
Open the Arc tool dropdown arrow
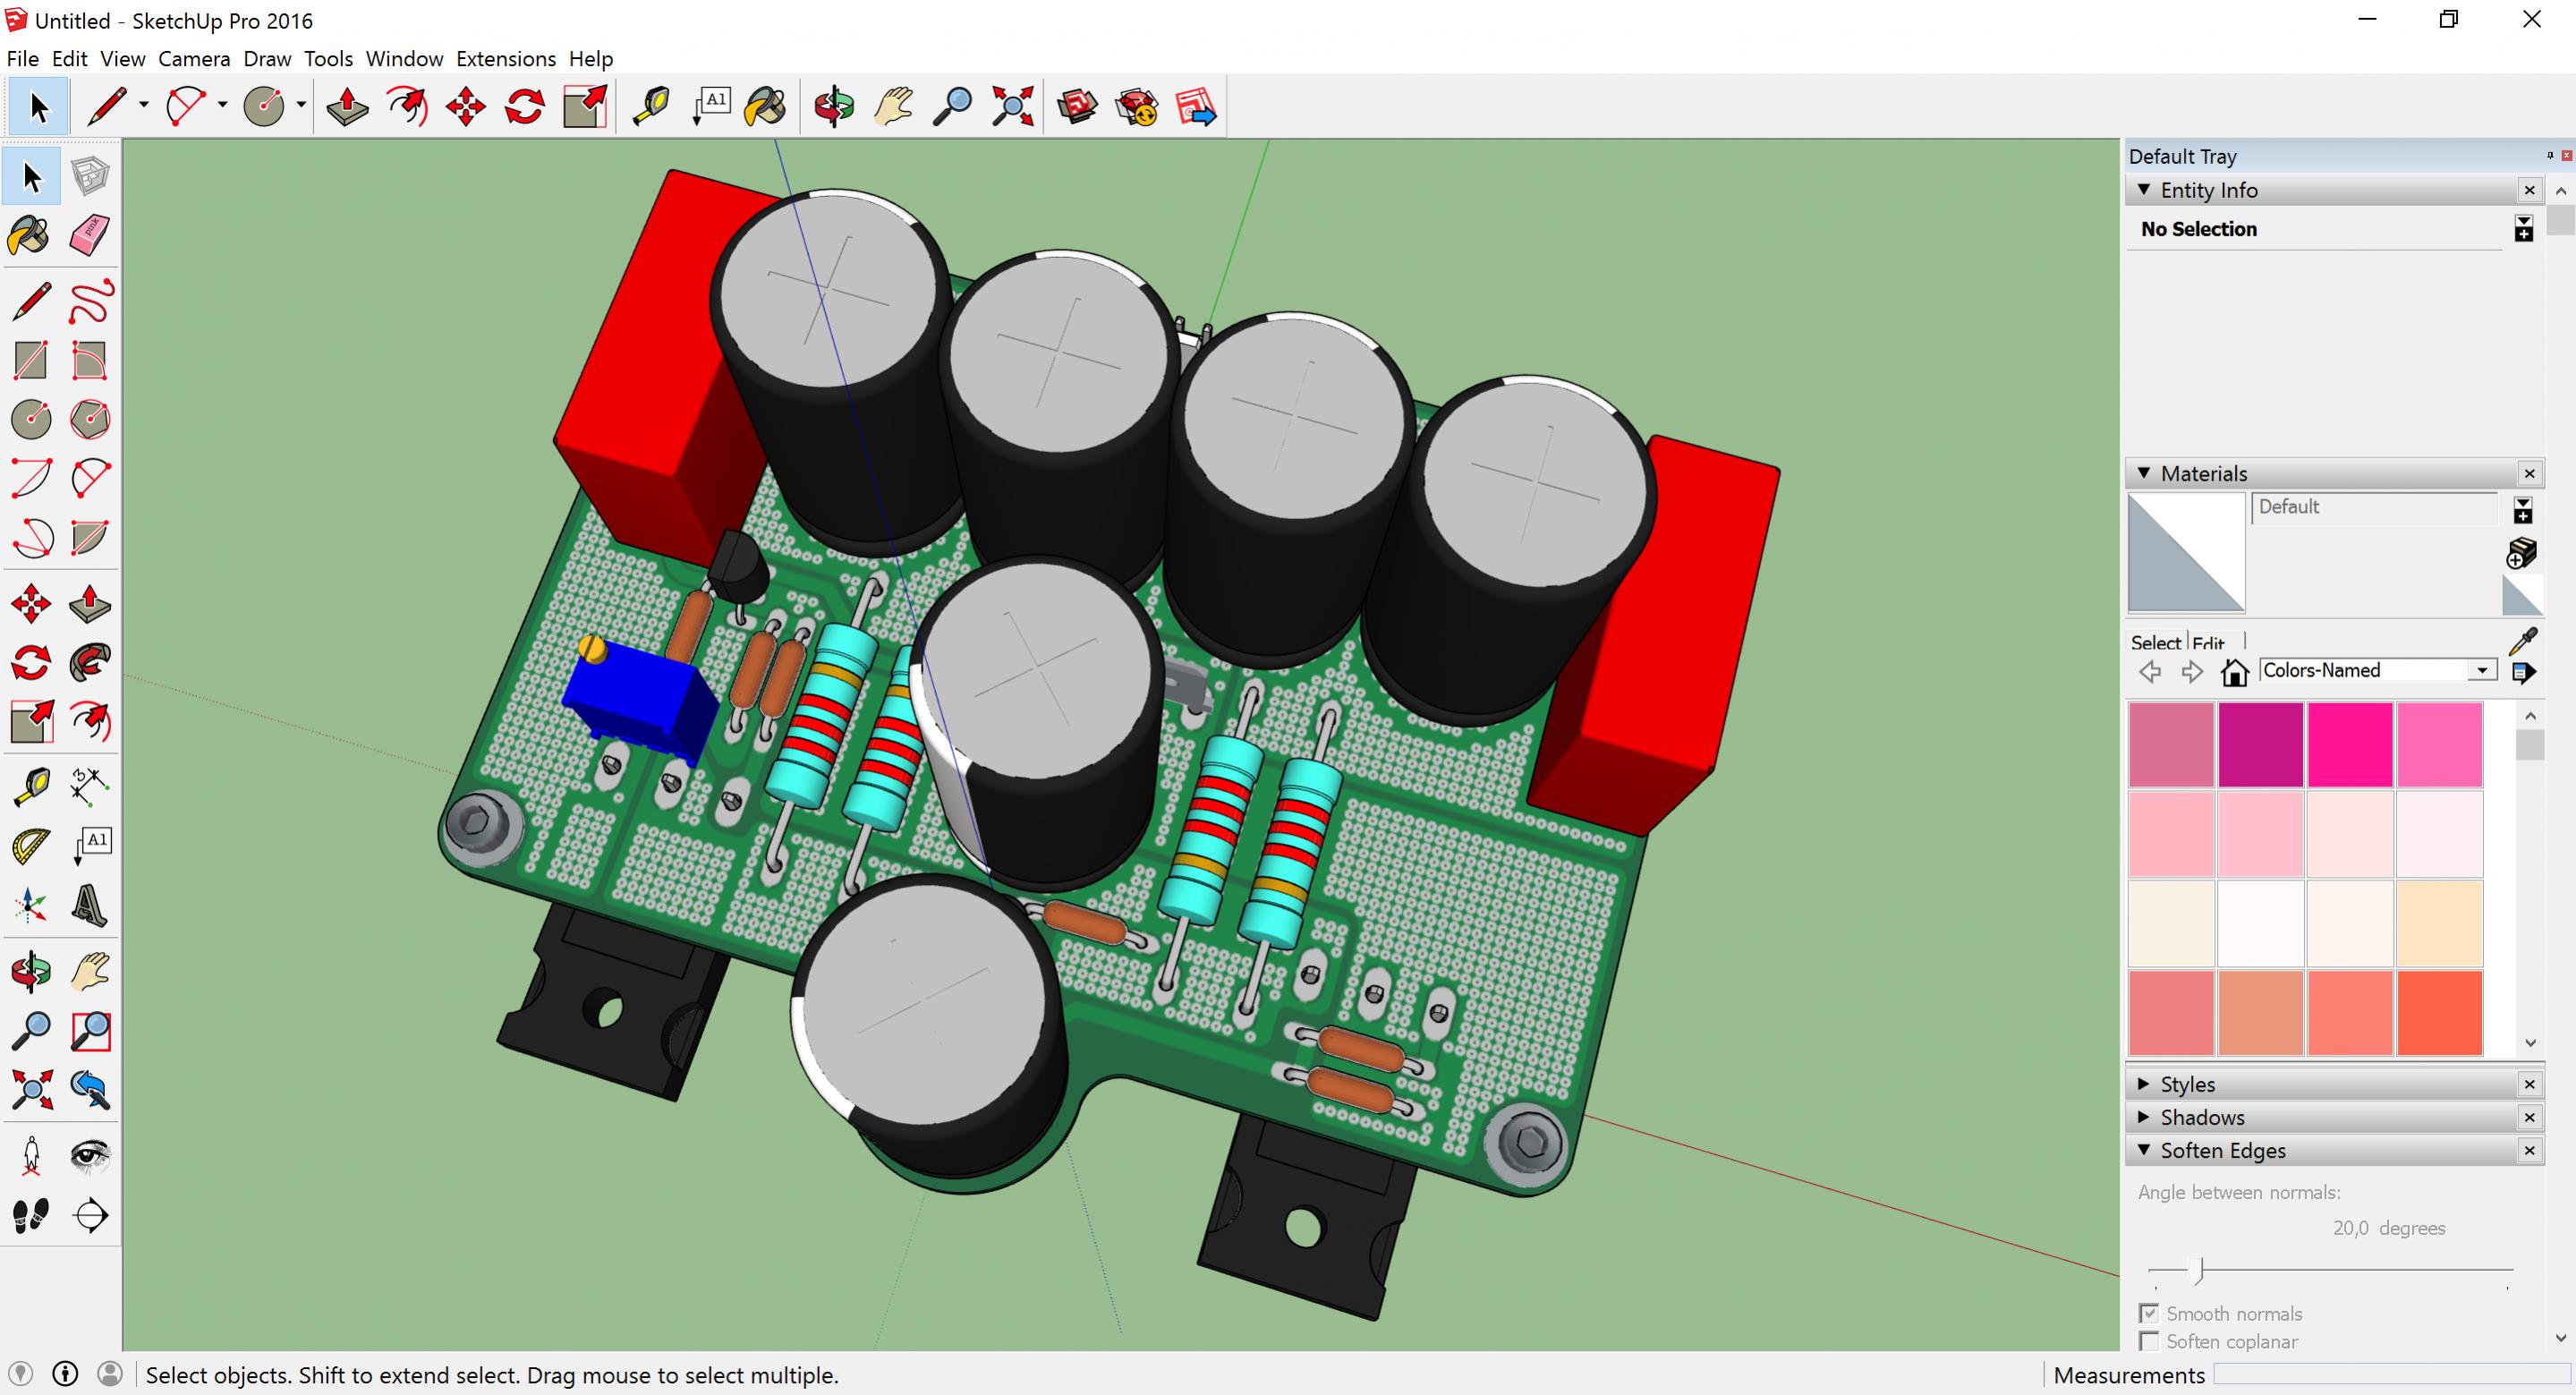[x=222, y=105]
